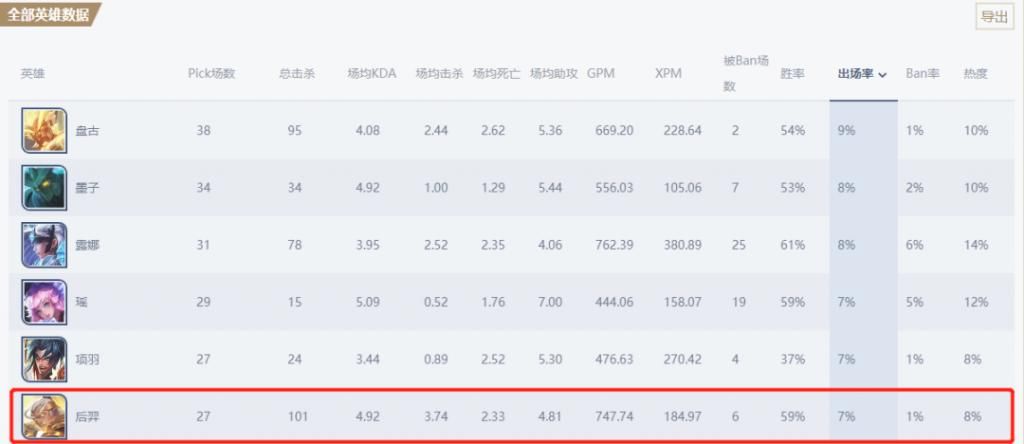Sort by 场均KDA column header
Image resolution: width=1024 pixels, height=444 pixels.
(372, 74)
